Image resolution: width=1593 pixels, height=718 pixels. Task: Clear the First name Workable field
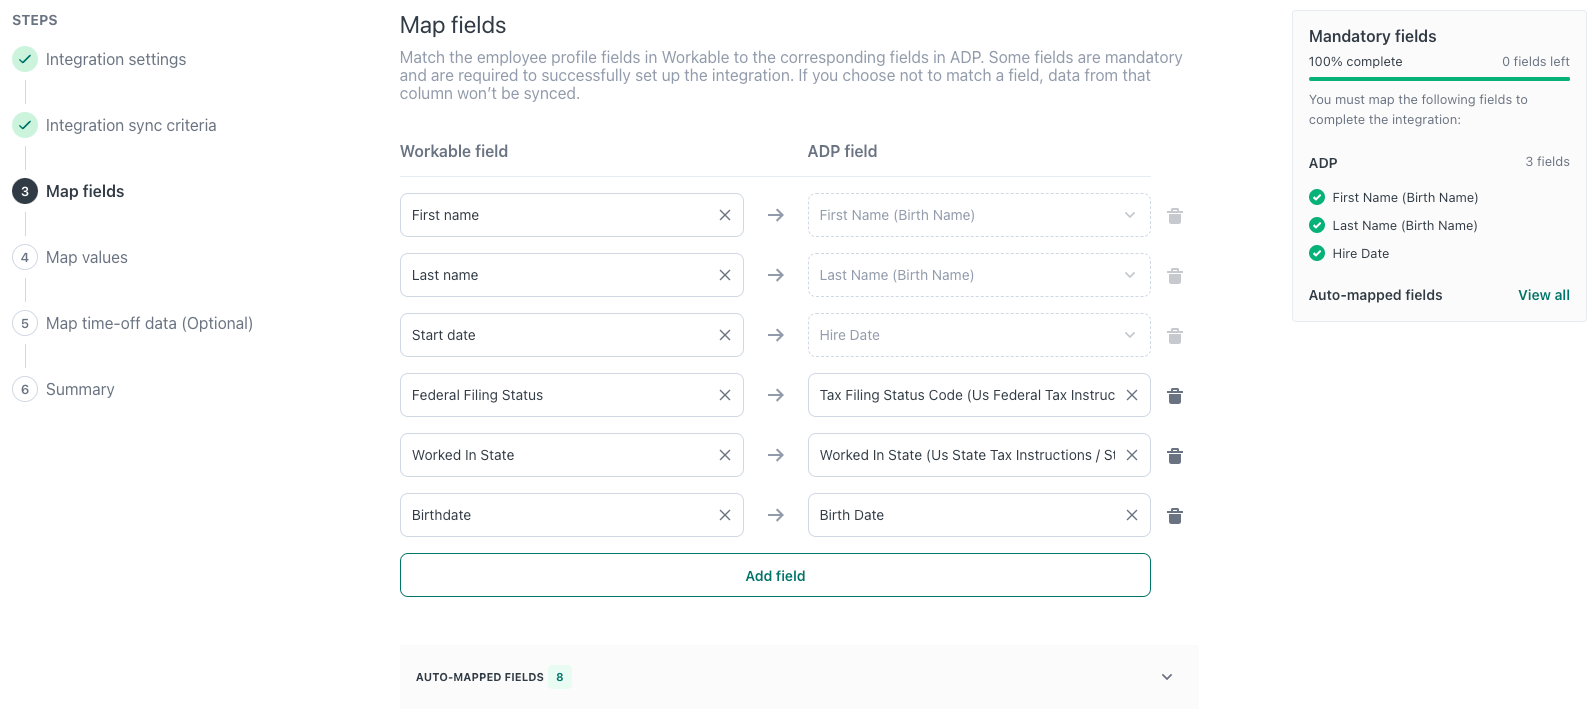pos(725,215)
